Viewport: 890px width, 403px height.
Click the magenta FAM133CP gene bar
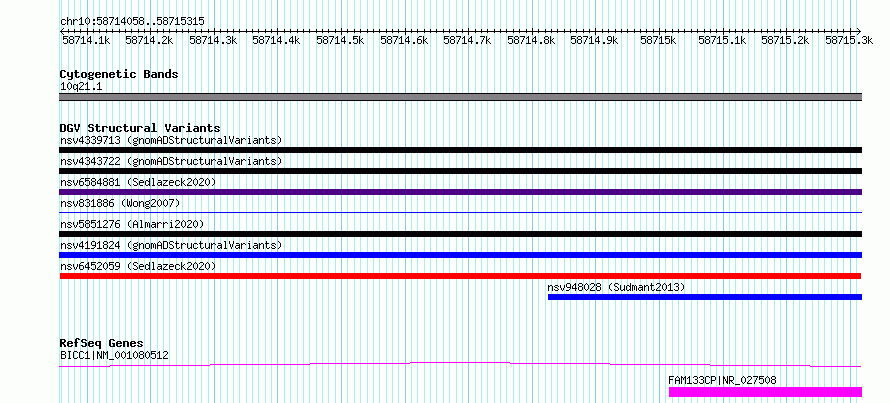point(766,392)
